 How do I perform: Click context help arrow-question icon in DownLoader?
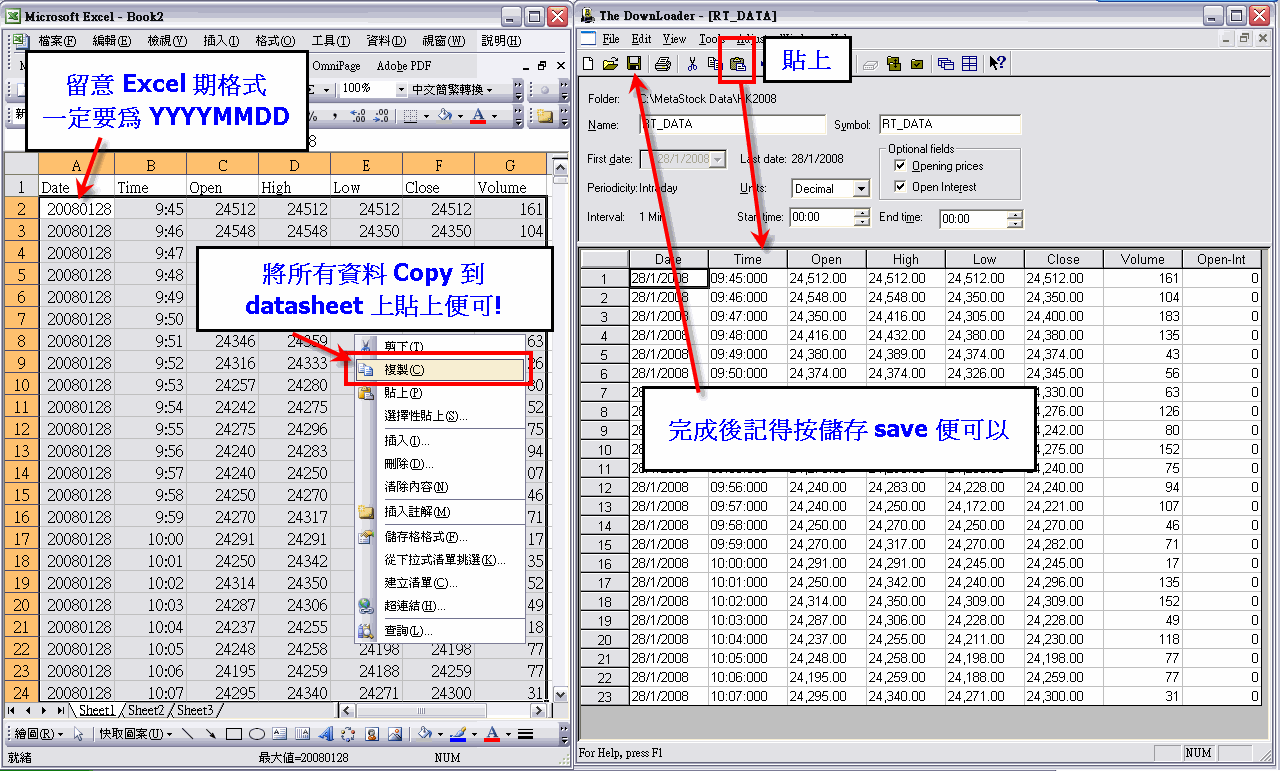click(x=997, y=64)
